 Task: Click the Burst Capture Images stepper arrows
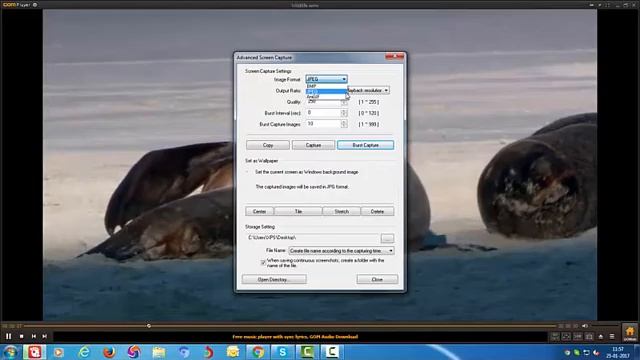tap(344, 124)
